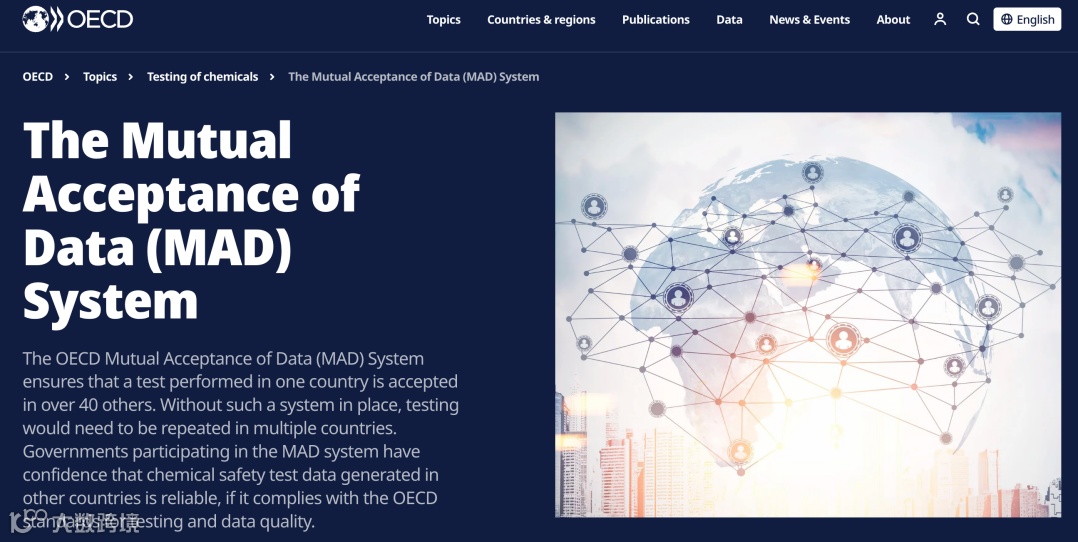This screenshot has width=1078, height=542.
Task: Open the About menu
Action: click(893, 19)
